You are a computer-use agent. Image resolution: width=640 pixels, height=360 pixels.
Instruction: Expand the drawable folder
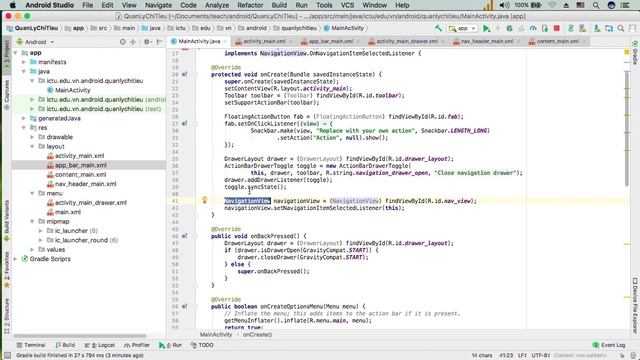pyautogui.click(x=32, y=137)
